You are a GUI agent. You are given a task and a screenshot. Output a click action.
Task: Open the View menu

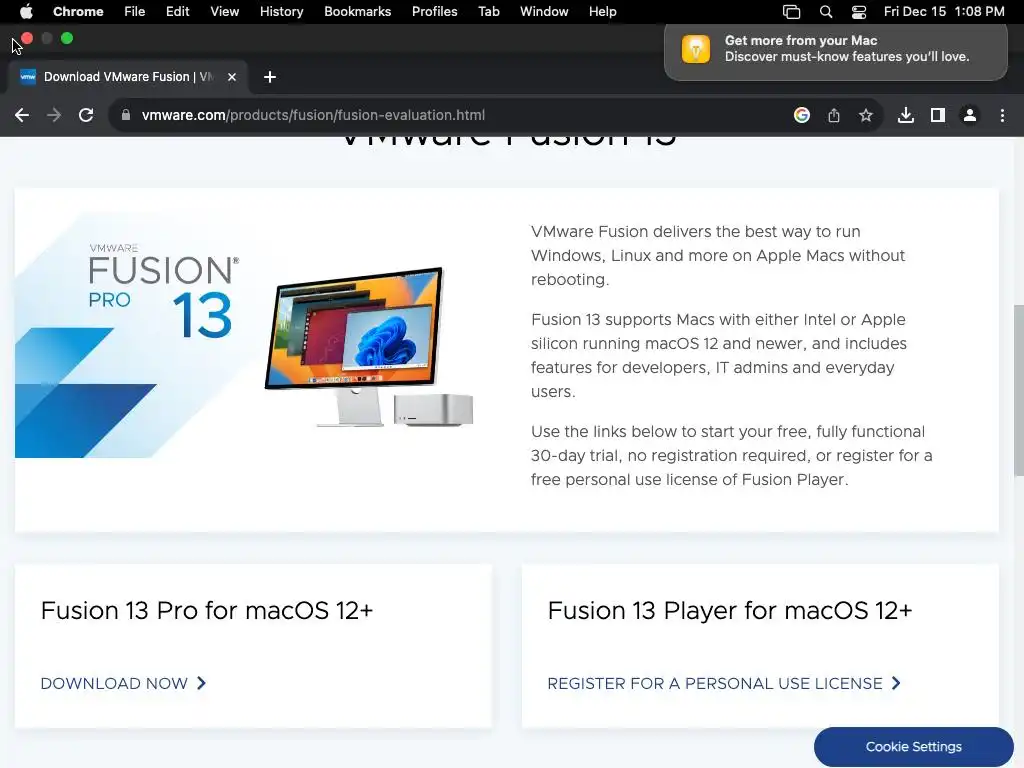pos(225,11)
